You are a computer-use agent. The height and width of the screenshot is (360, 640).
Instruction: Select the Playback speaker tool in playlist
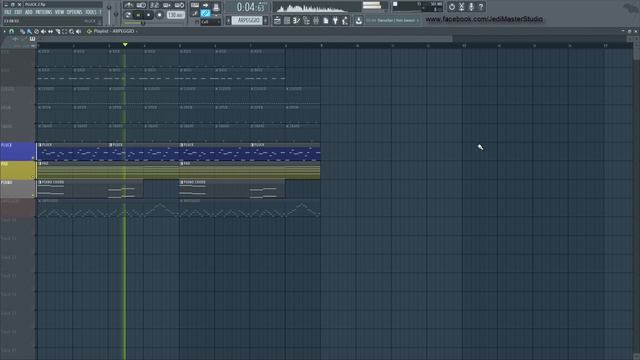tap(78, 31)
